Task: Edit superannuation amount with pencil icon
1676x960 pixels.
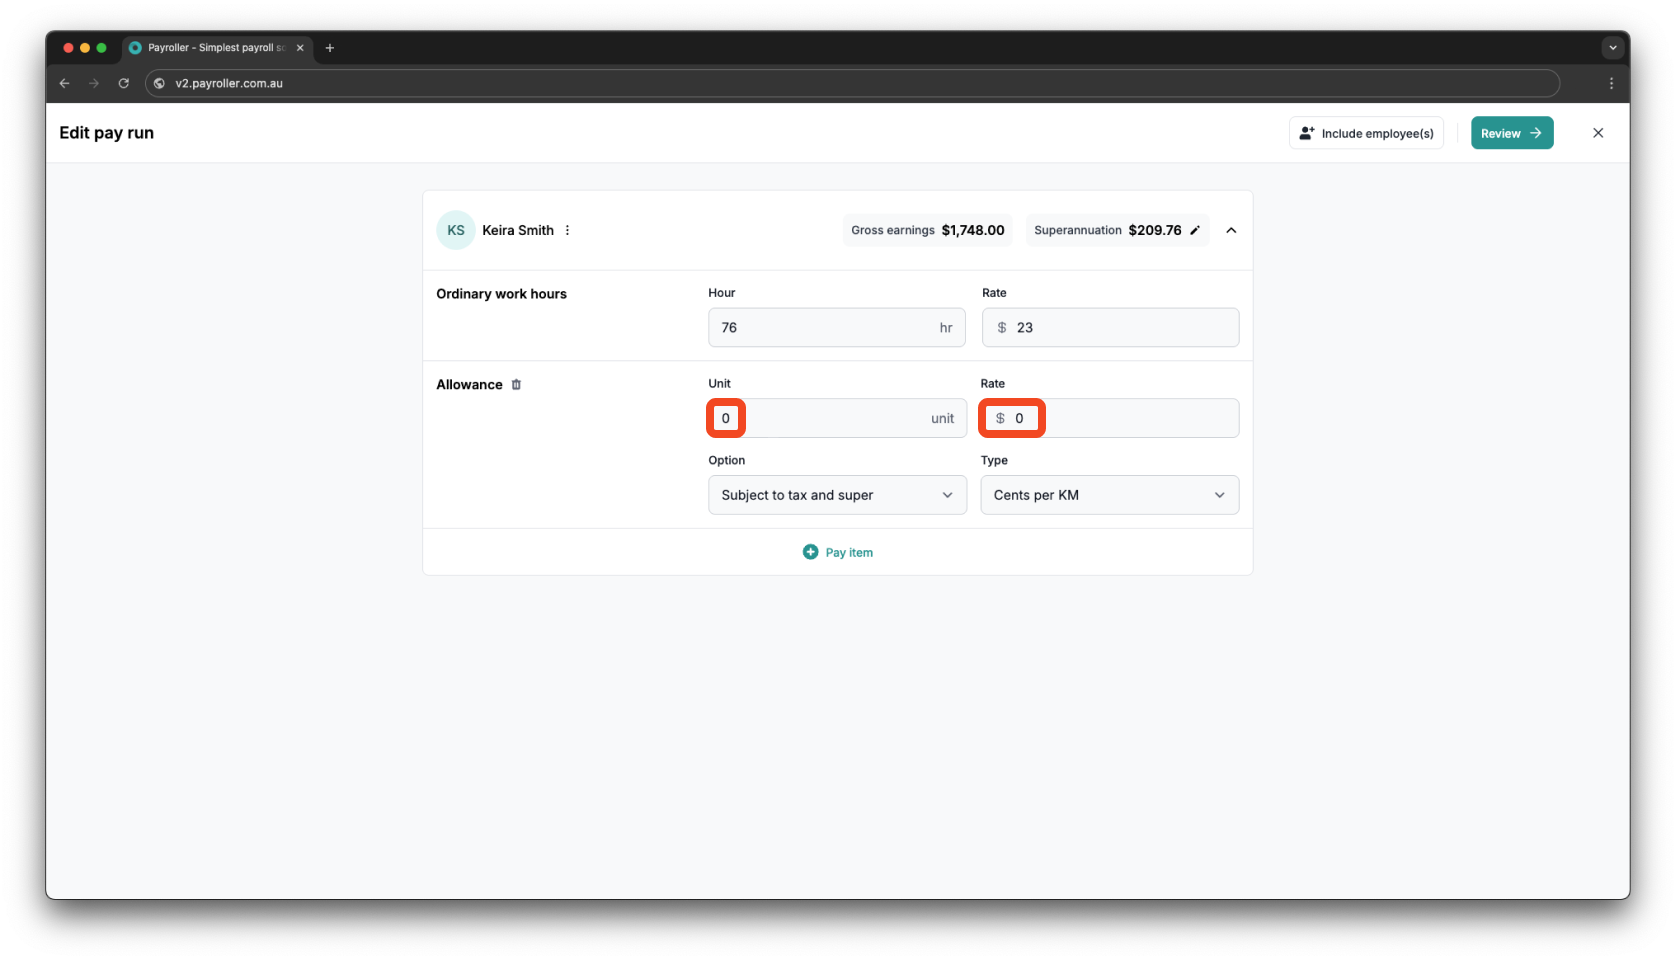Action: (x=1195, y=230)
